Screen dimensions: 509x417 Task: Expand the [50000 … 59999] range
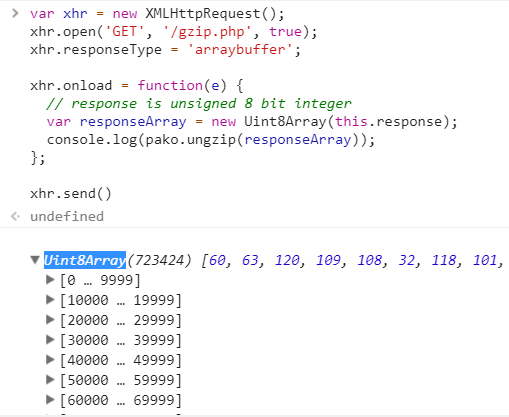(x=50, y=379)
